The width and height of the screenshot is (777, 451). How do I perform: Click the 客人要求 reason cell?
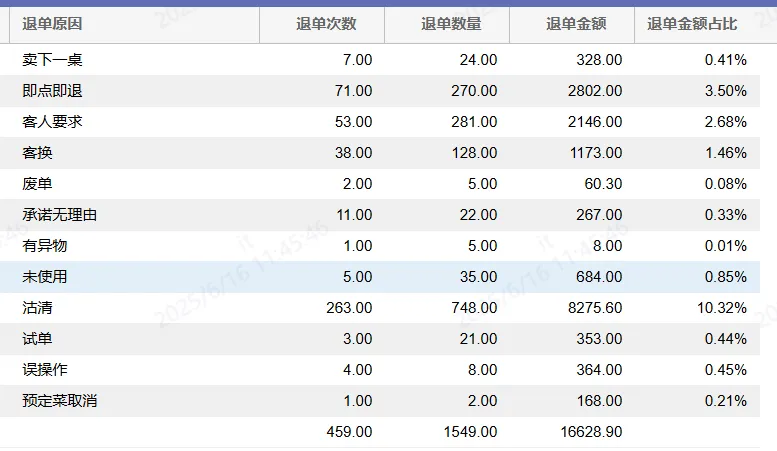pyautogui.click(x=52, y=122)
